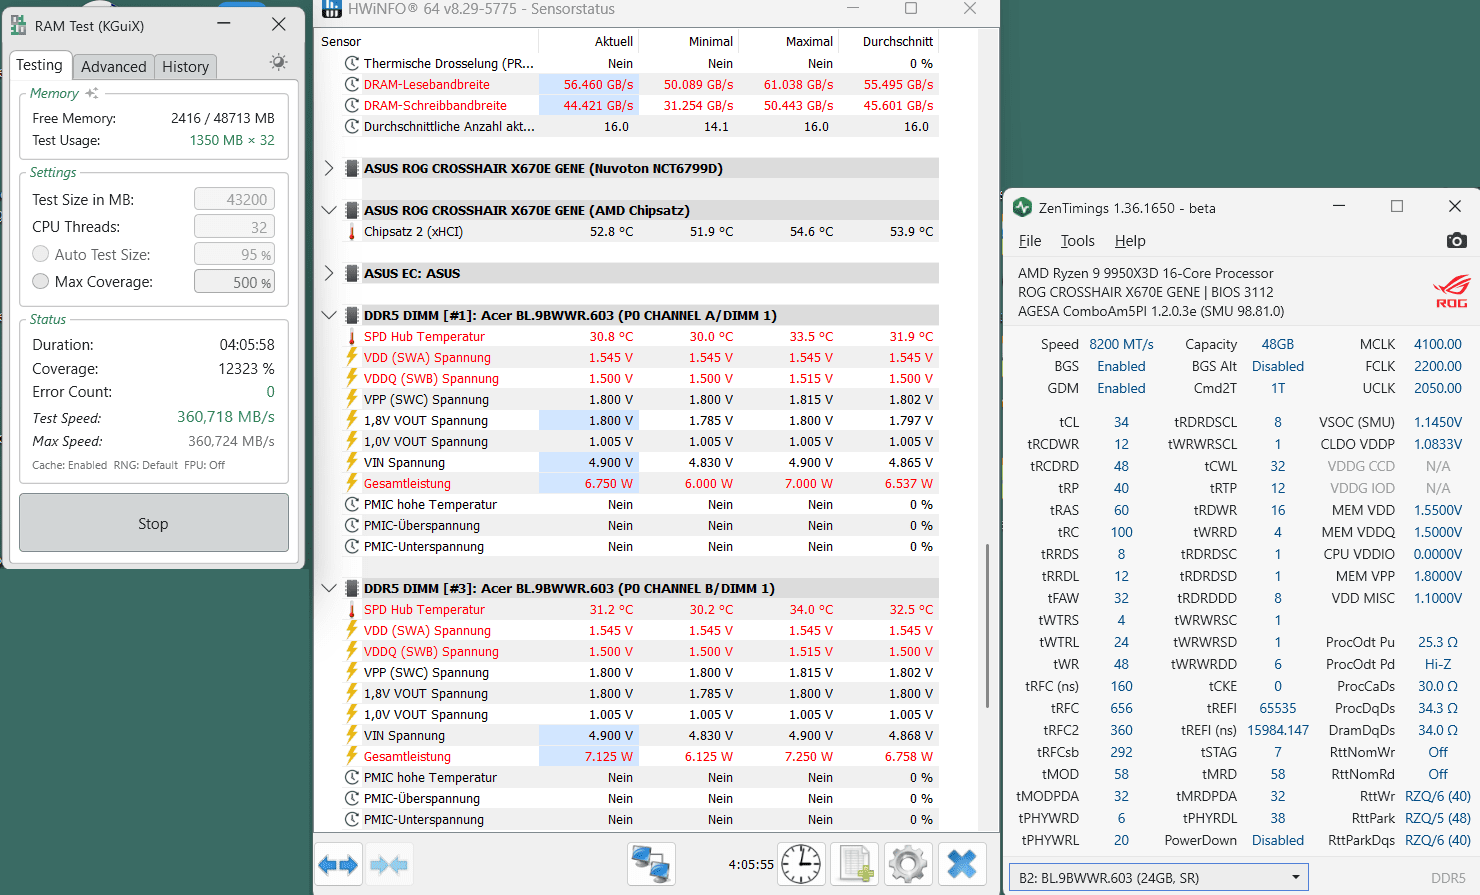Click the memory clean icon next to Memory label
The image size is (1480, 895).
92,93
